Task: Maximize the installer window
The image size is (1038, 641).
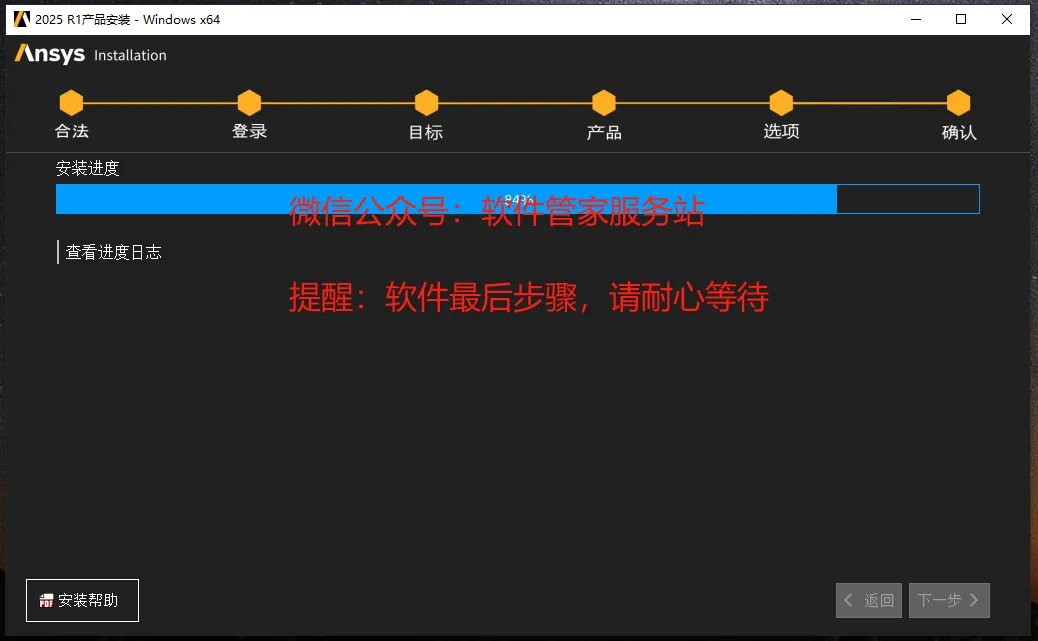Action: [x=961, y=19]
